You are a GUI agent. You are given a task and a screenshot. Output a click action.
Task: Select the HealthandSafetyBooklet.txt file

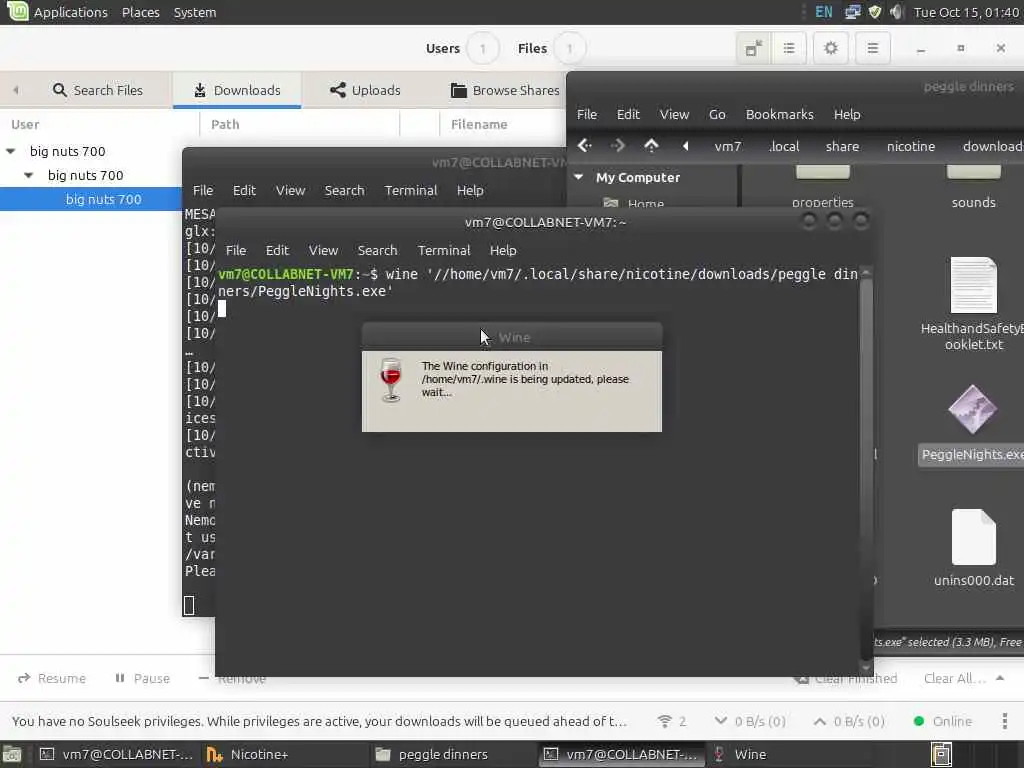(x=973, y=304)
